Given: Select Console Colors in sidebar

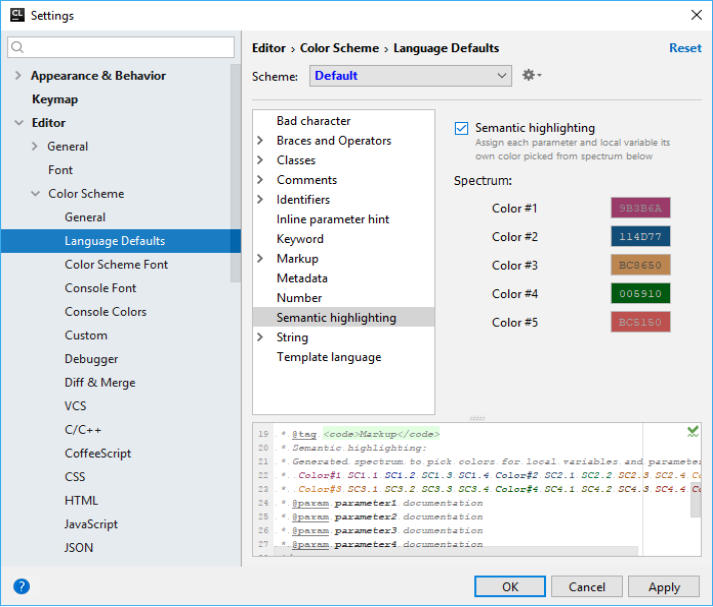Looking at the screenshot, I should pyautogui.click(x=105, y=312).
